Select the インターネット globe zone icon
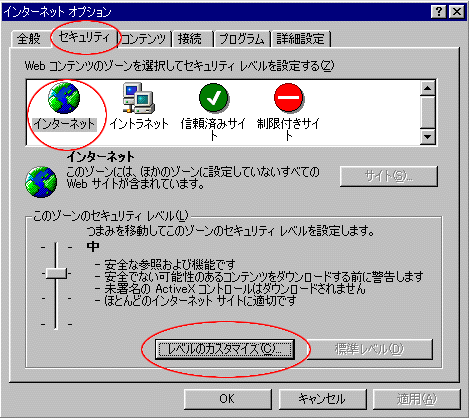The height and width of the screenshot is (418, 469). click(64, 98)
